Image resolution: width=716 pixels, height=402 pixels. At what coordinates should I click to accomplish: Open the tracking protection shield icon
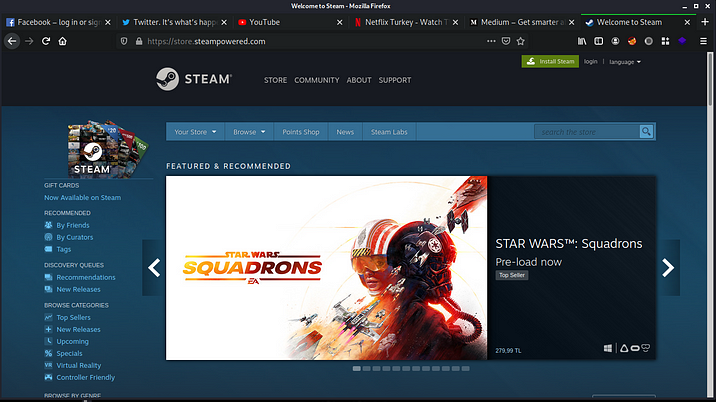tap(124, 41)
